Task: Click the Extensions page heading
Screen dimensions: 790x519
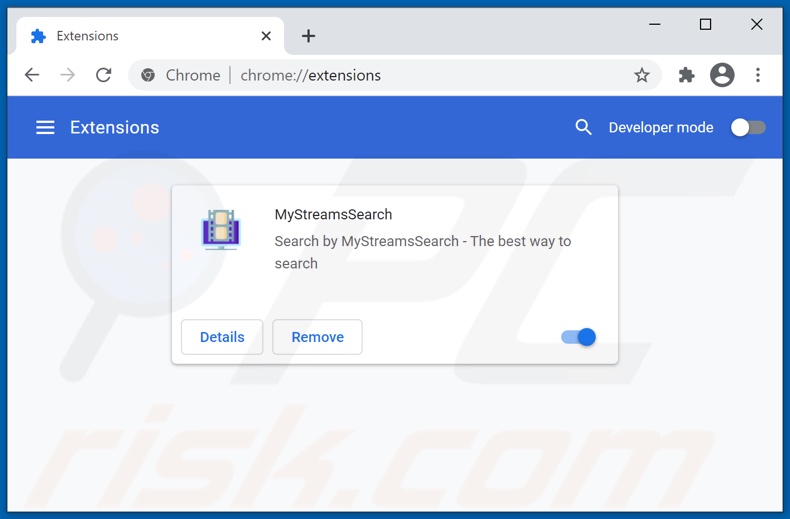Action: coord(114,127)
